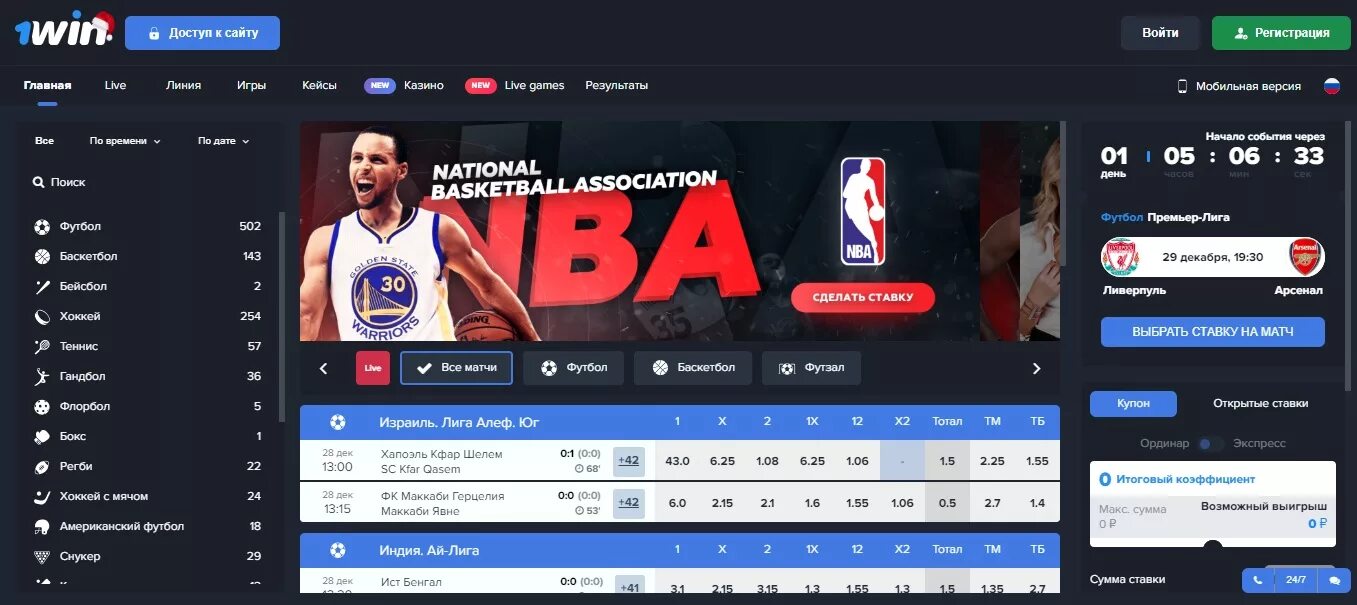Select the Футзал filter chip
Image resolution: width=1357 pixels, height=605 pixels.
pyautogui.click(x=811, y=368)
